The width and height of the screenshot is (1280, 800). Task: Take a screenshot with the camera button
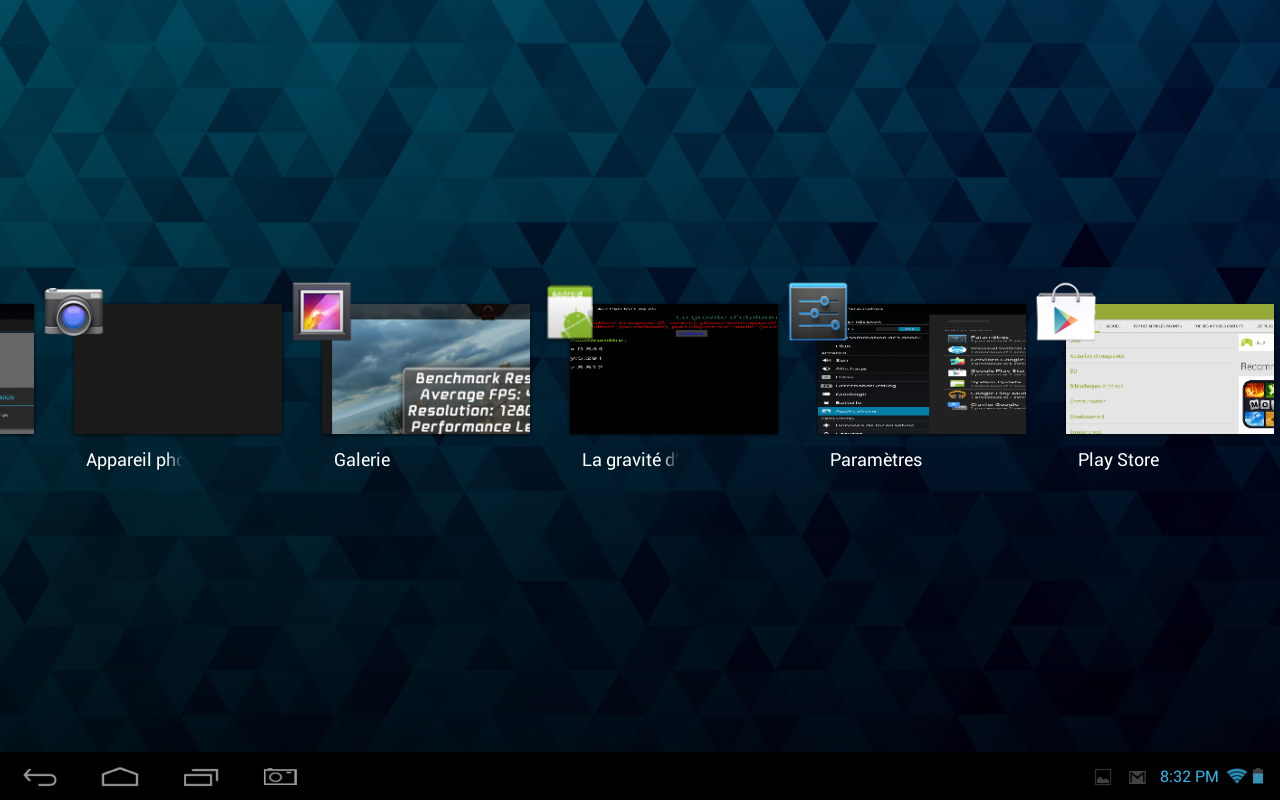[x=280, y=777]
